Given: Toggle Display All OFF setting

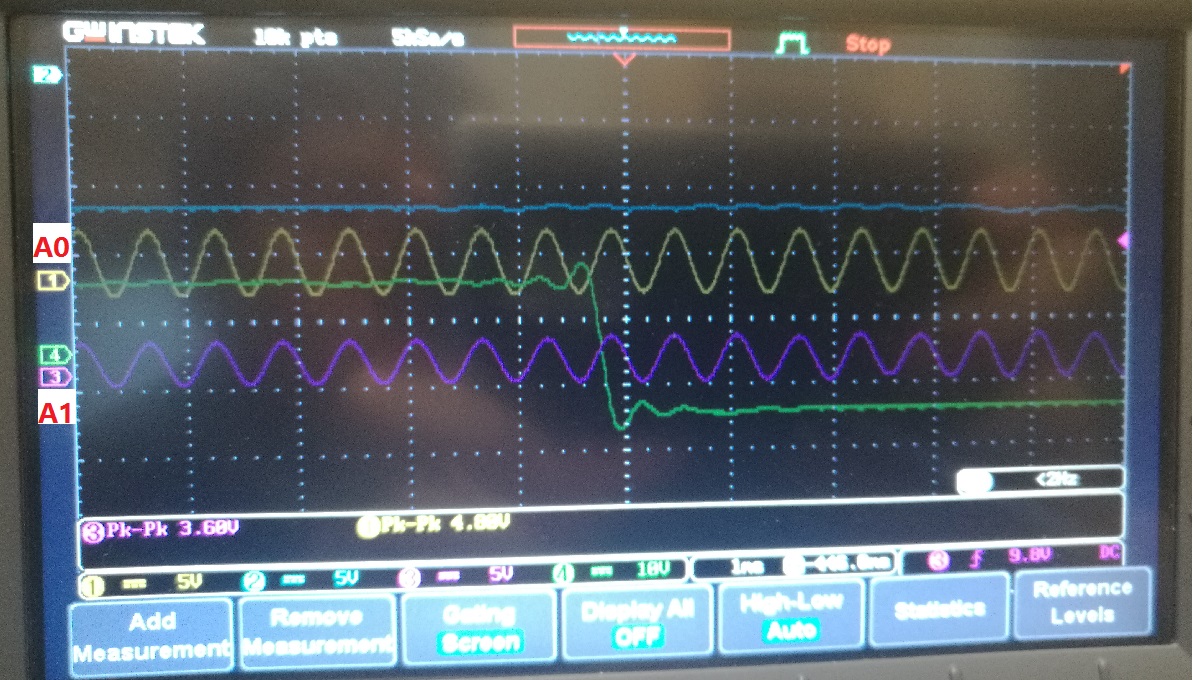Looking at the screenshot, I should (x=637, y=621).
